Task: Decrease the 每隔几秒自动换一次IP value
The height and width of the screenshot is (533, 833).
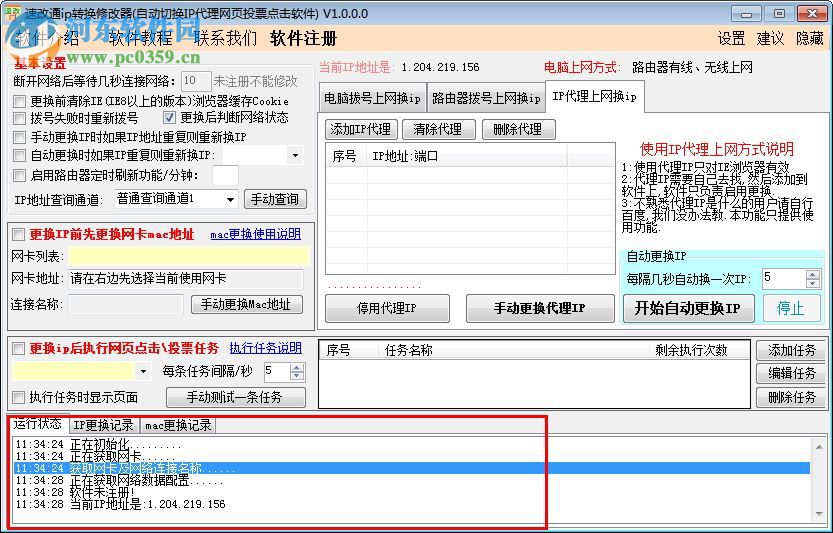Action: click(812, 283)
